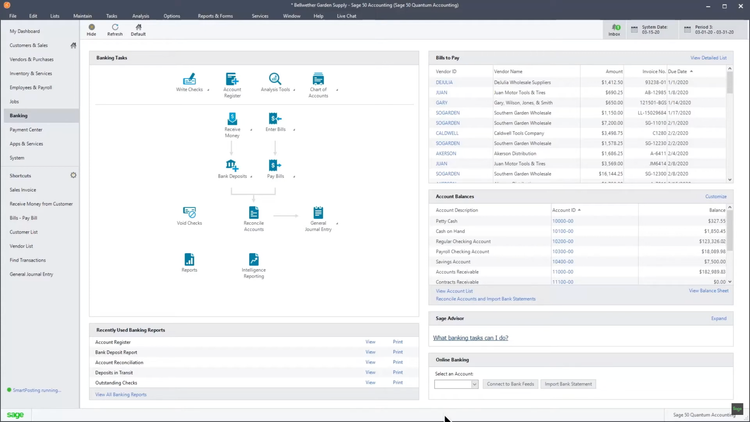Open the Analysis menu
The height and width of the screenshot is (422, 750).
141,16
